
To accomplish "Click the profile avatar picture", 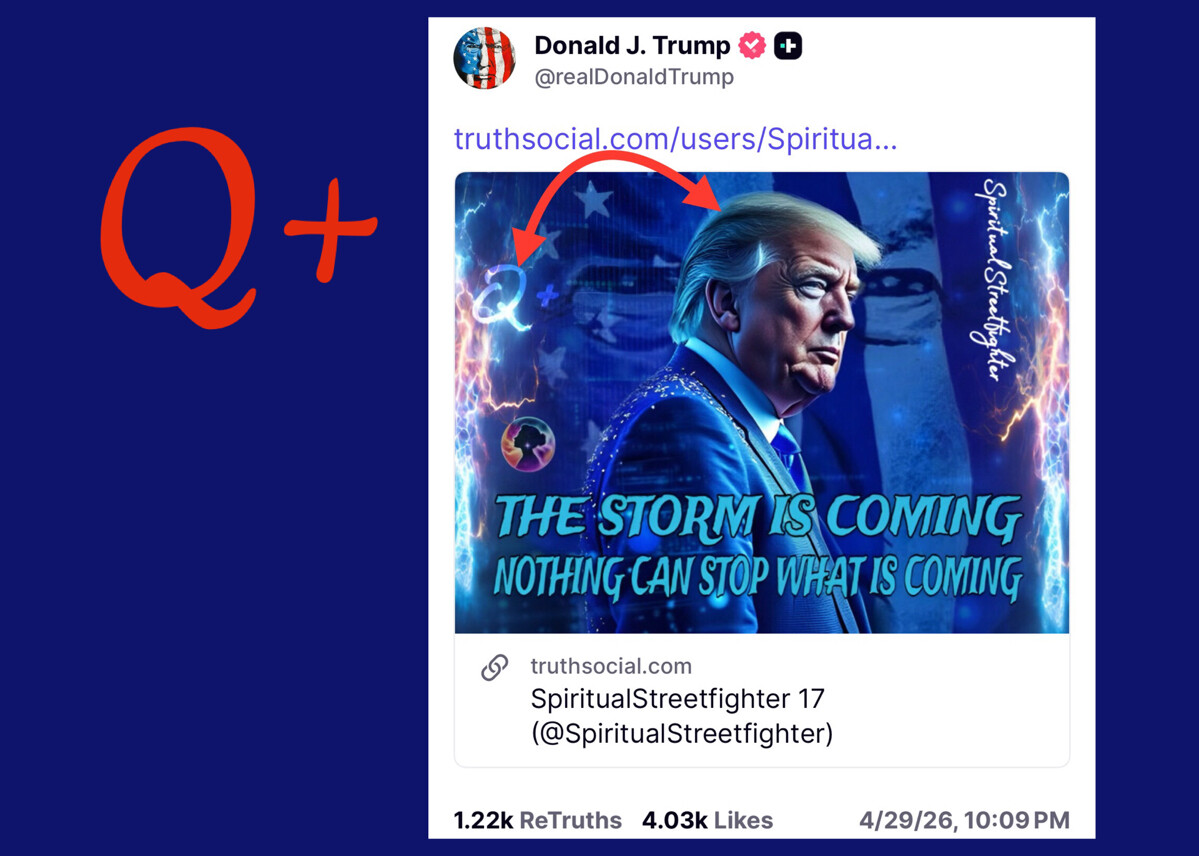I will click(x=484, y=58).
